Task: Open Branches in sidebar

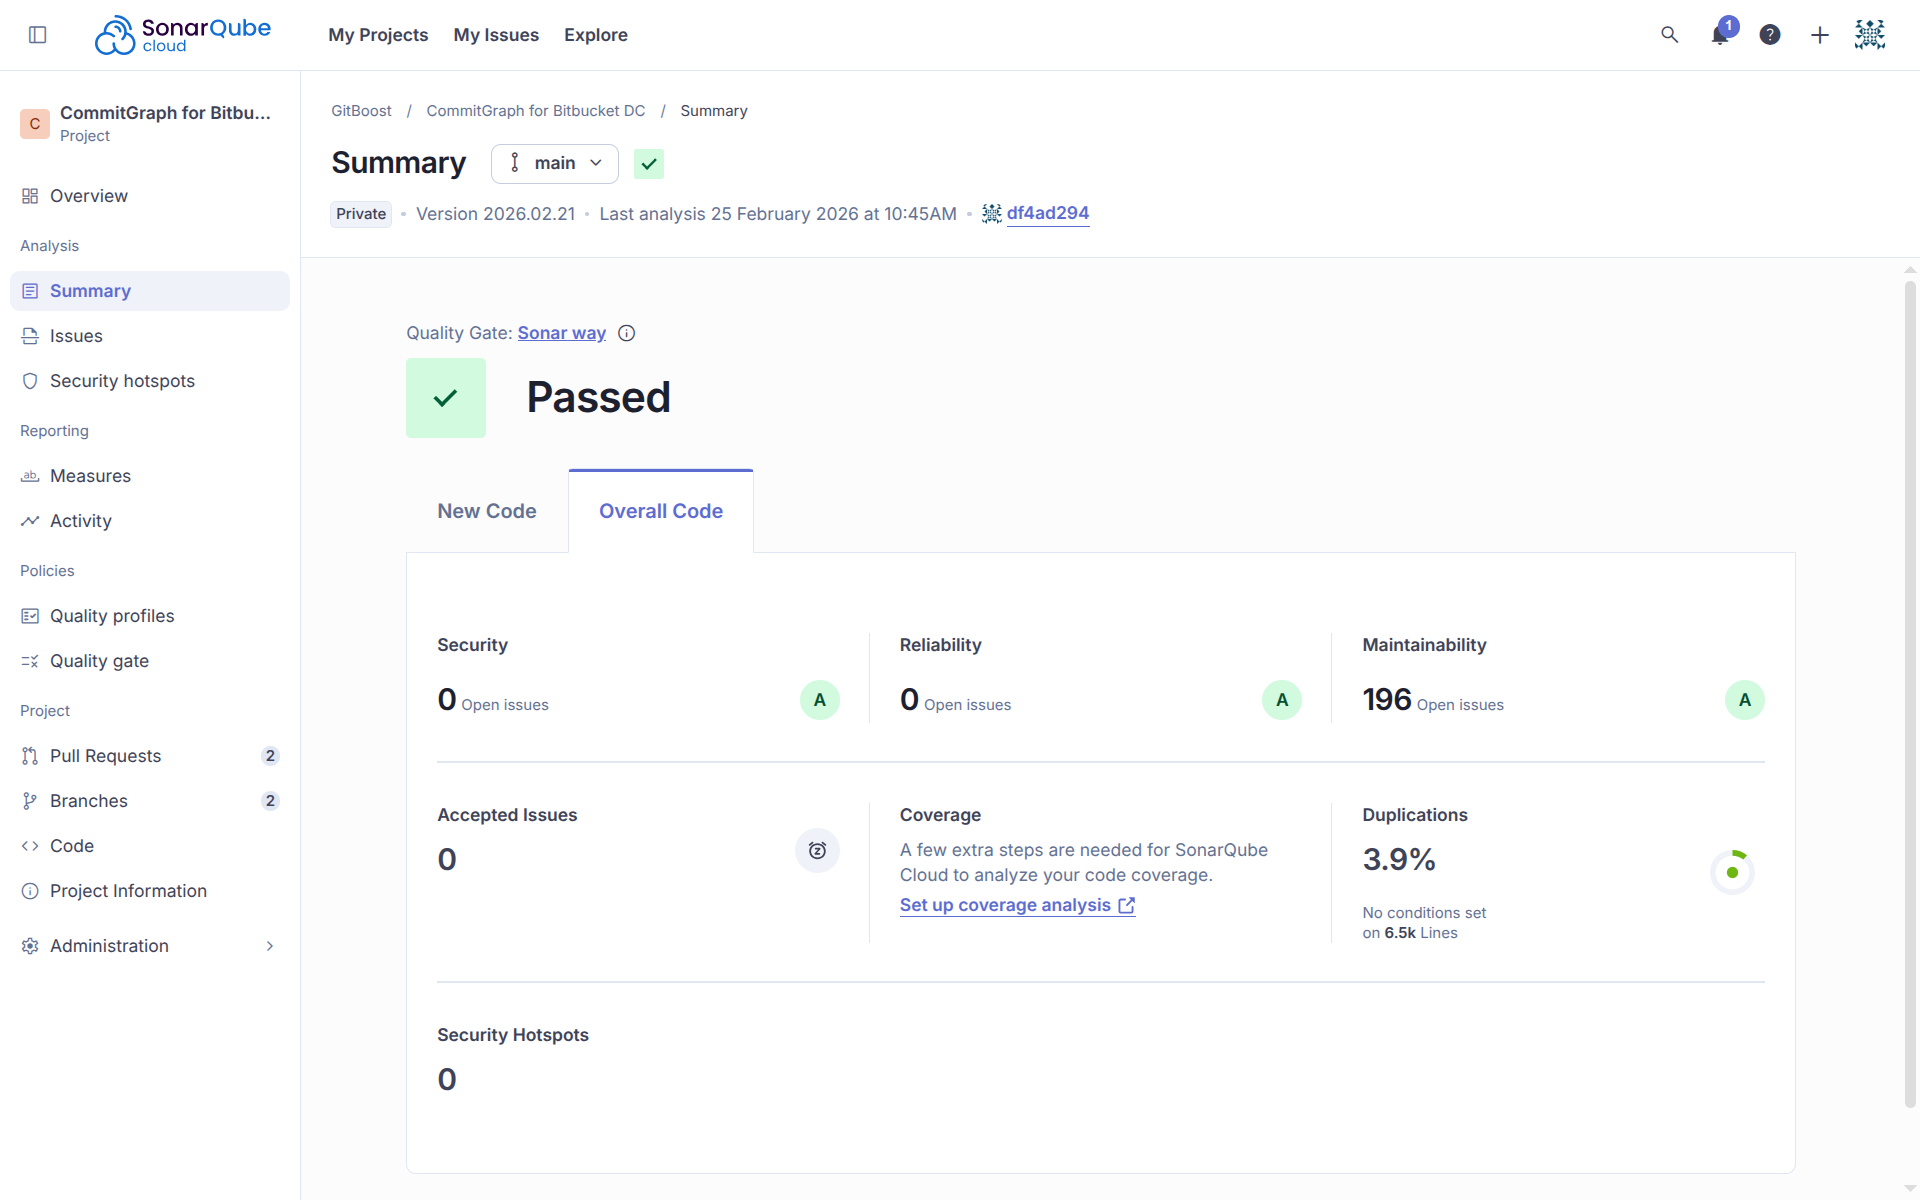Action: click(x=89, y=801)
